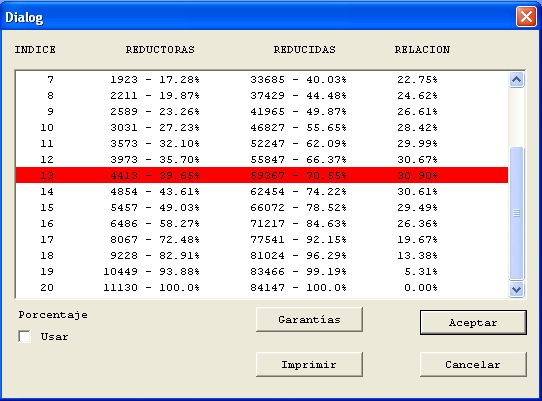Select row index 16 in the list
Screen dimensions: 542x401
tap(262, 223)
